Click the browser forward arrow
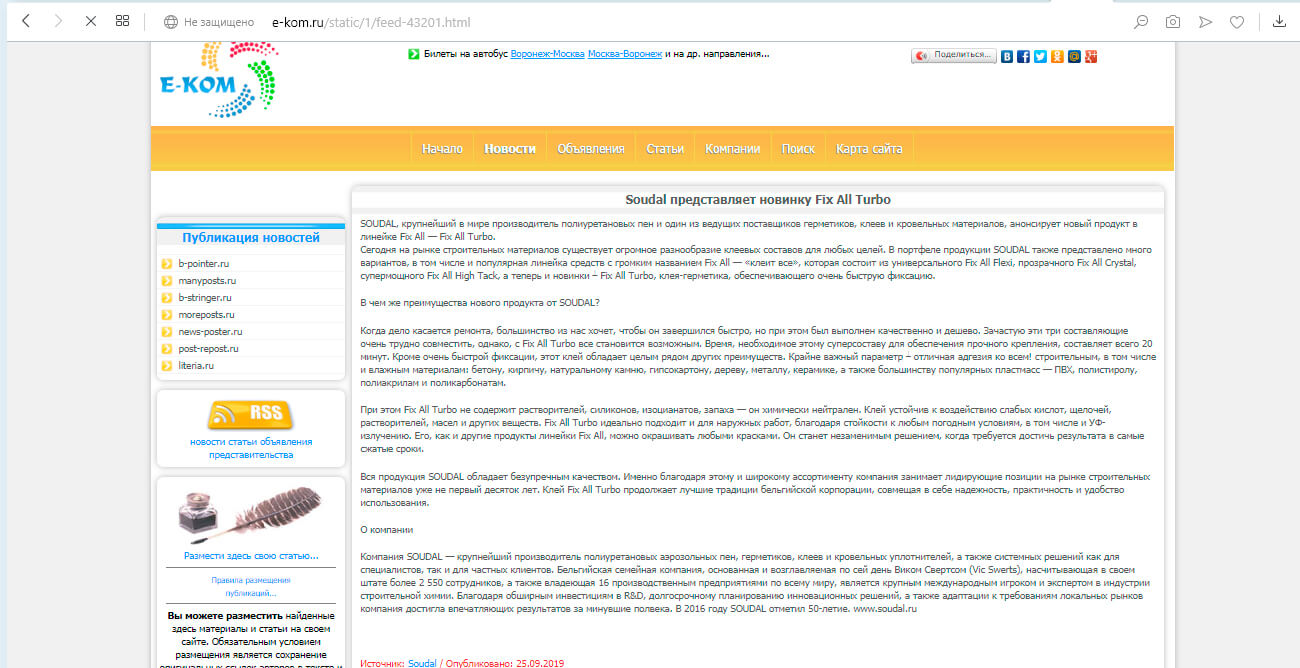This screenshot has height=668, width=1300. [x=58, y=21]
